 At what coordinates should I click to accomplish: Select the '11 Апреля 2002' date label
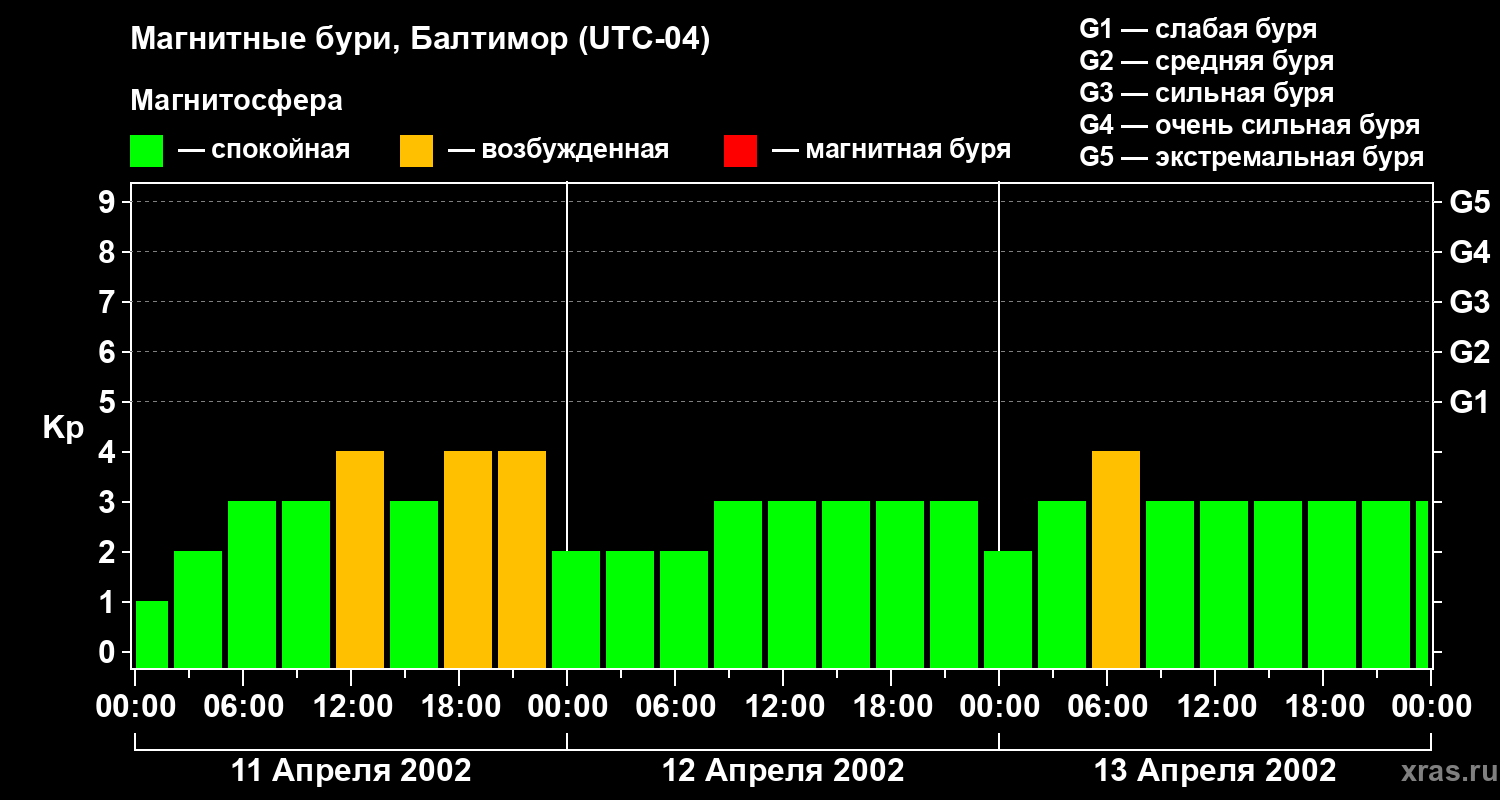(x=351, y=771)
